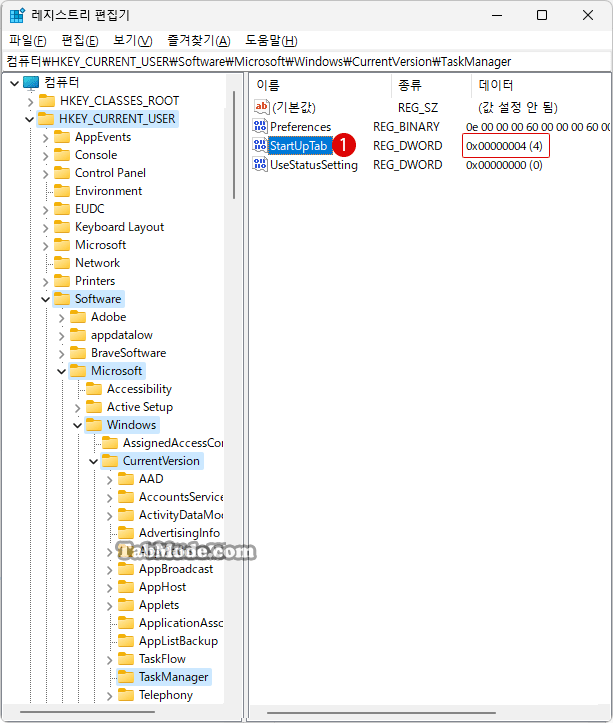The width and height of the screenshot is (613, 723).
Task: Click the BraveSoftware folder icon
Action: (x=78, y=353)
